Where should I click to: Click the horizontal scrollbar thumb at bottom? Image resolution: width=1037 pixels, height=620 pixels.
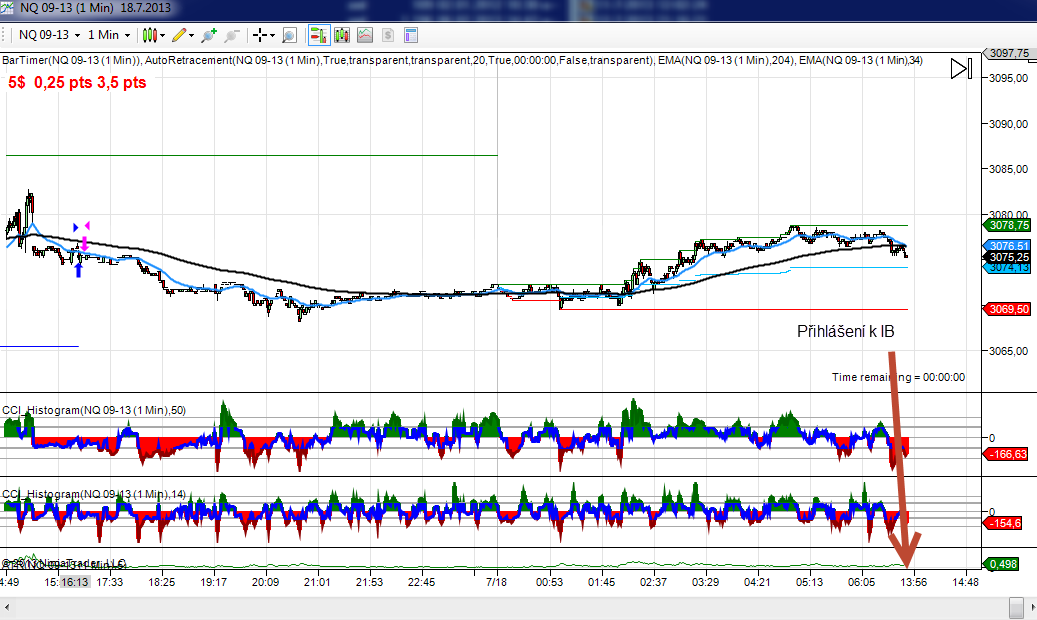pyautogui.click(x=1016, y=607)
